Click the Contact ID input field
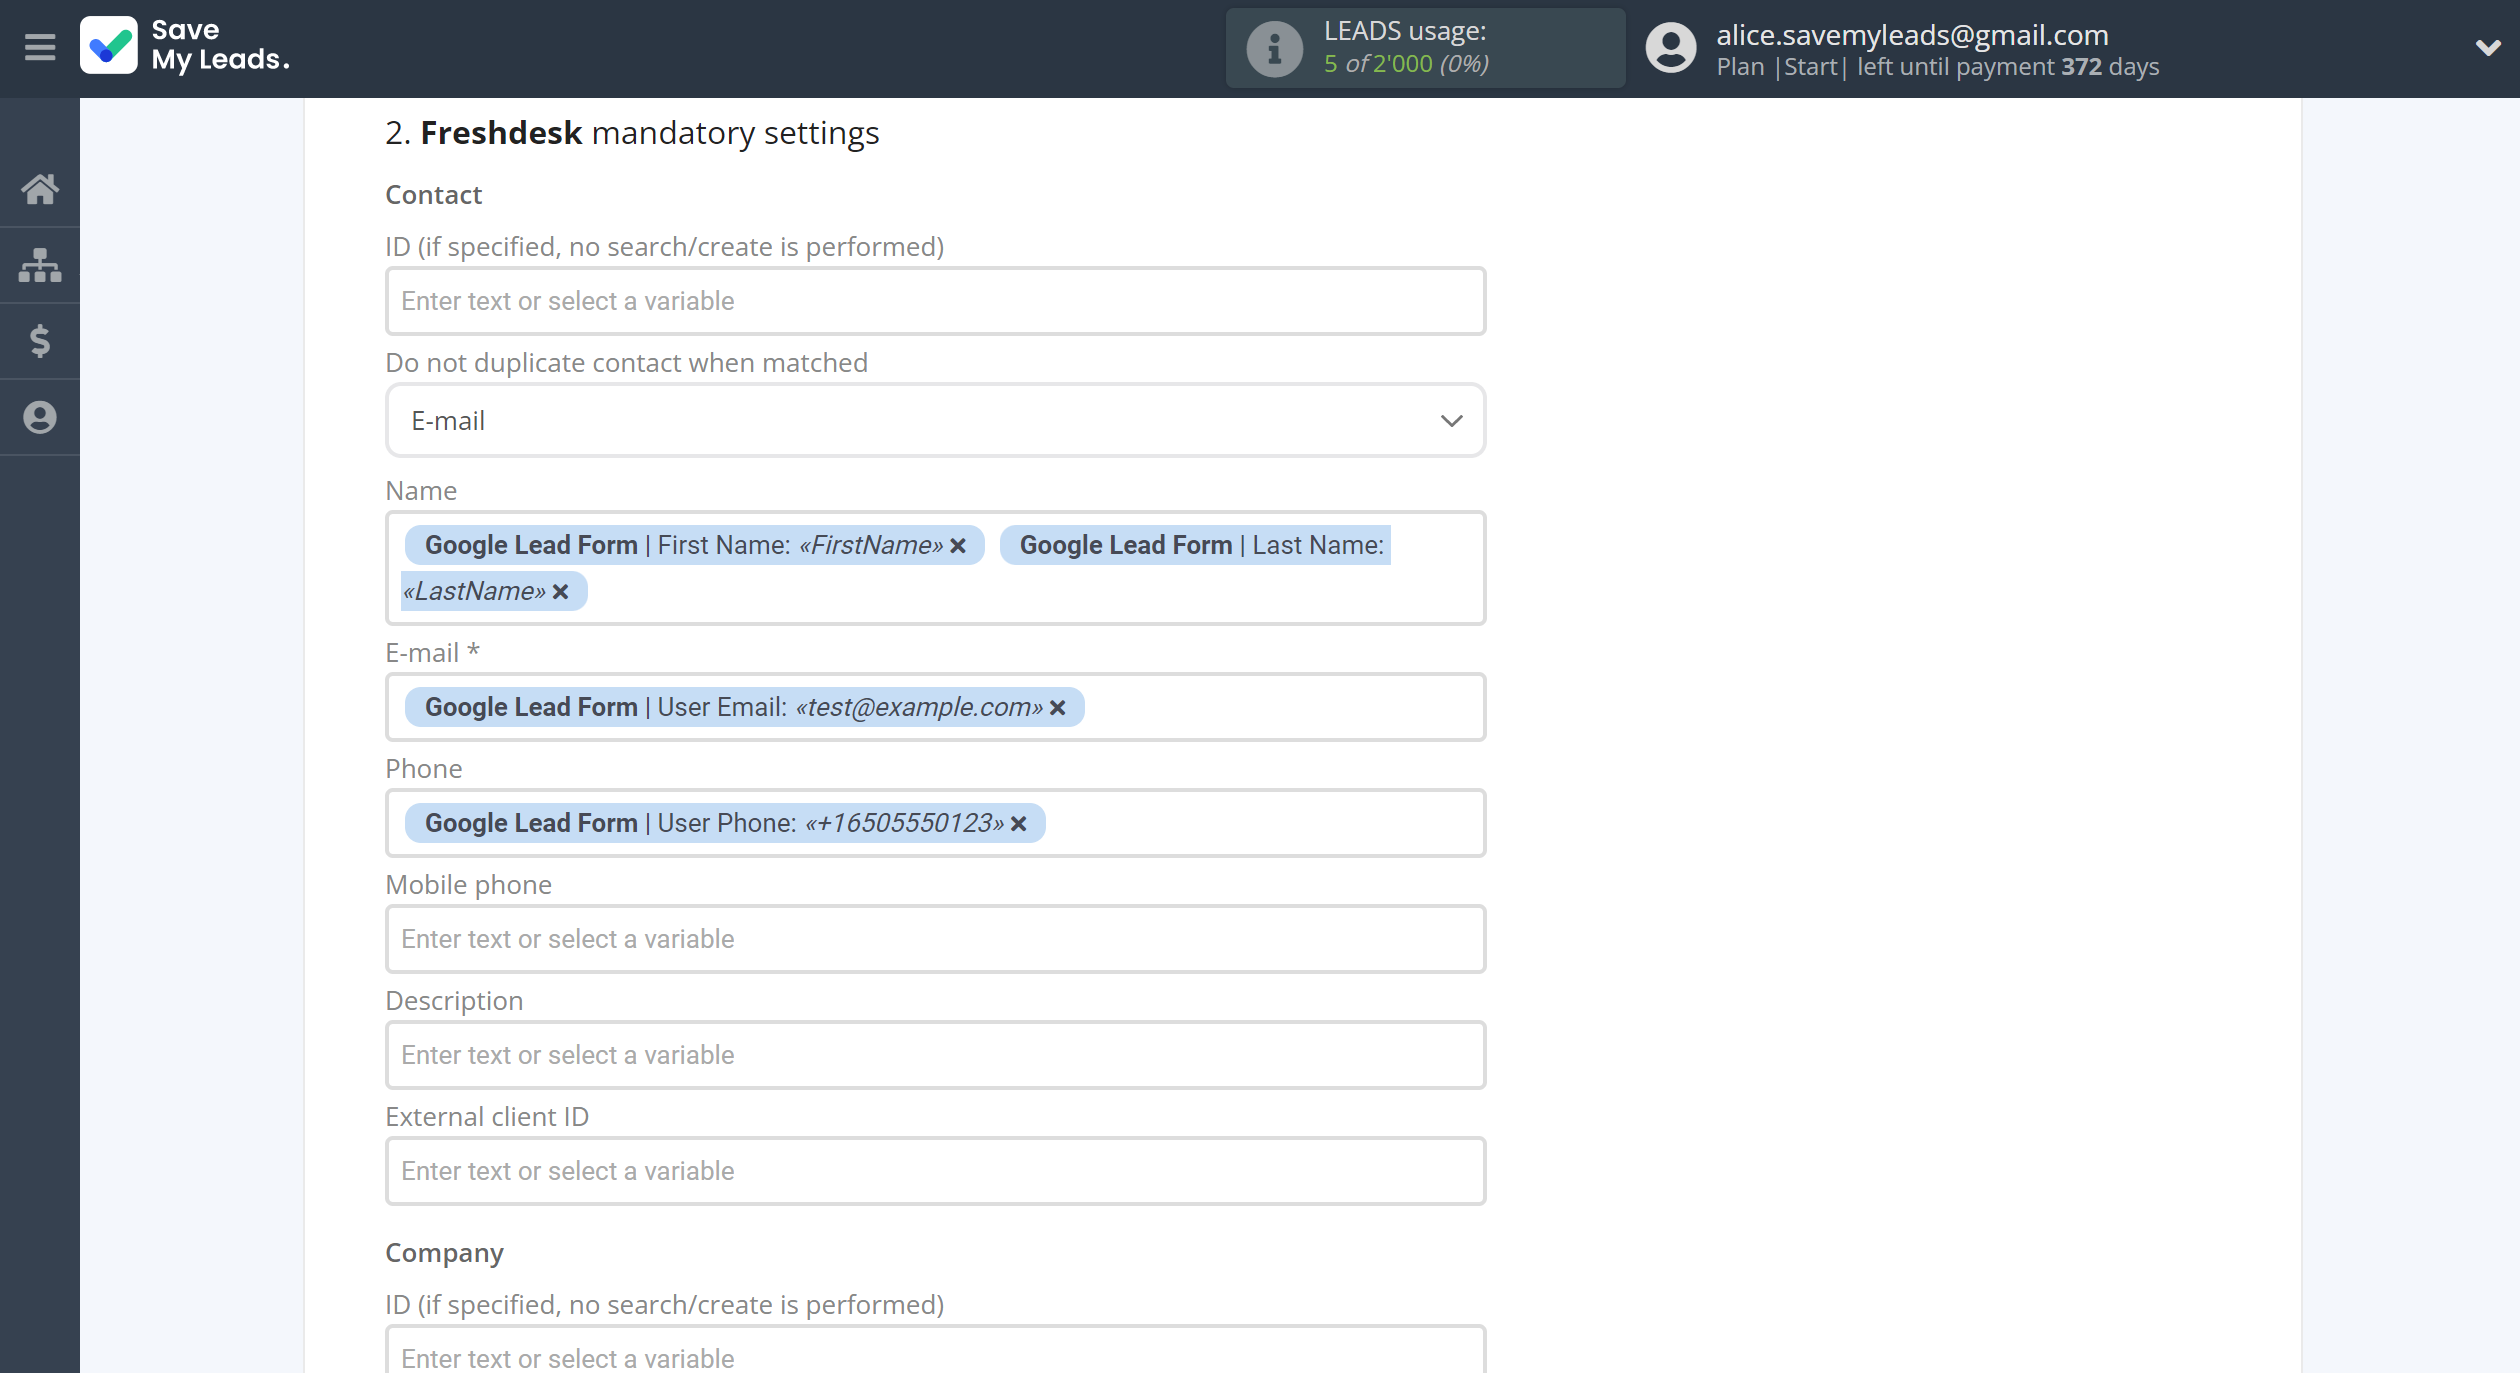This screenshot has width=2520, height=1373. [935, 301]
